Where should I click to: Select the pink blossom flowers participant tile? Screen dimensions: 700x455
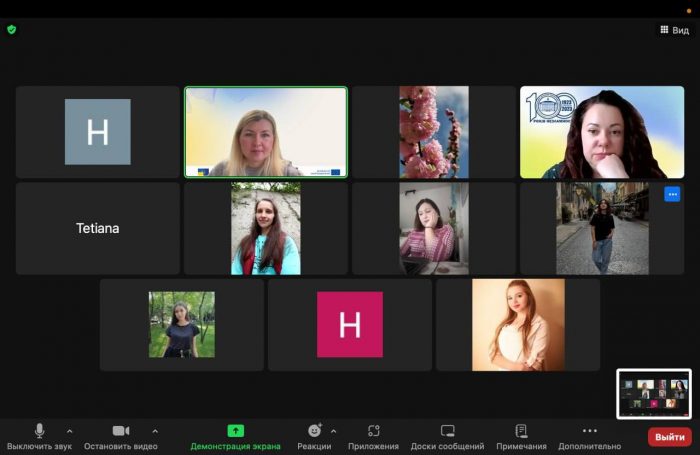(434, 132)
